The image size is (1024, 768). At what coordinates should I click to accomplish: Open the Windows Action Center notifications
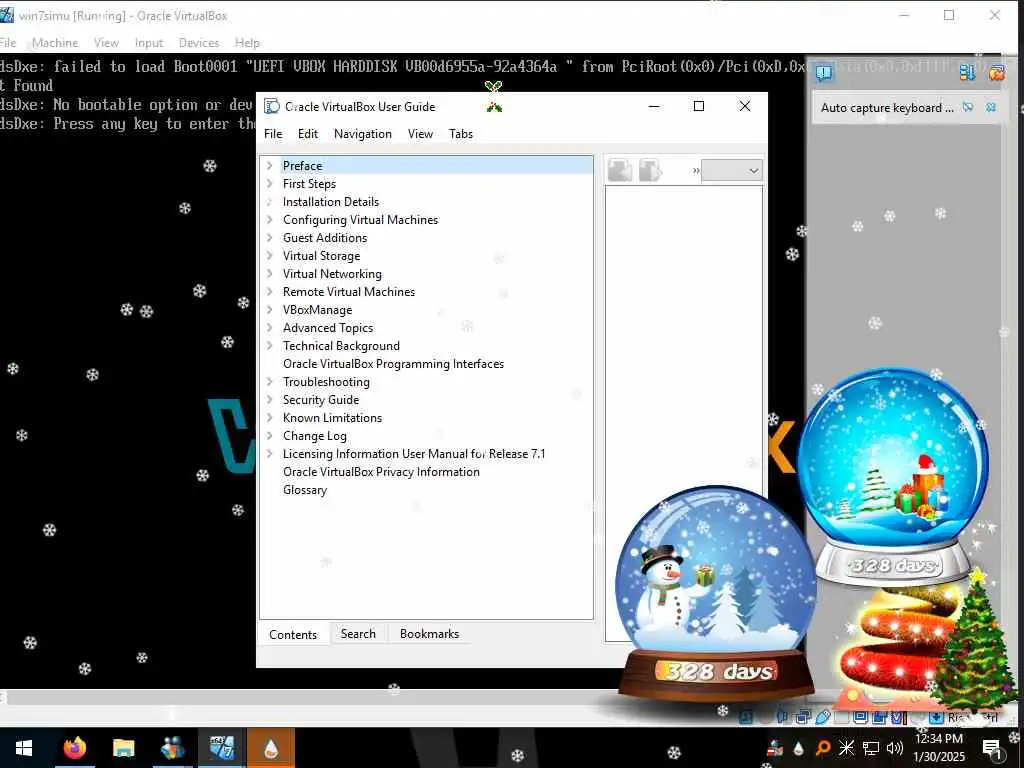pyautogui.click(x=992, y=749)
